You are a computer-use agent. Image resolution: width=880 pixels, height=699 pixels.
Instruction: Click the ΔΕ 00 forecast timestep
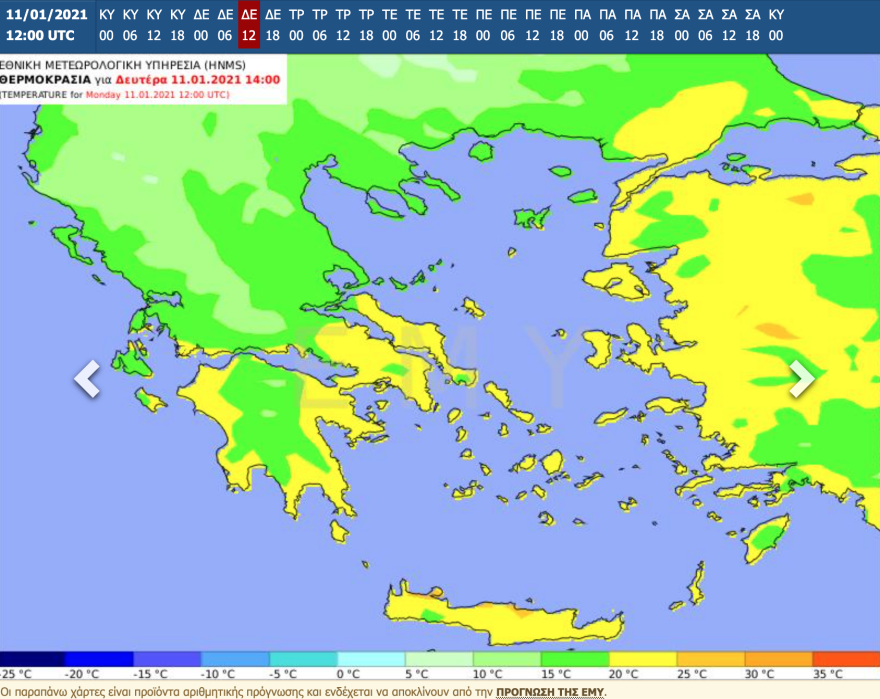coord(201,25)
